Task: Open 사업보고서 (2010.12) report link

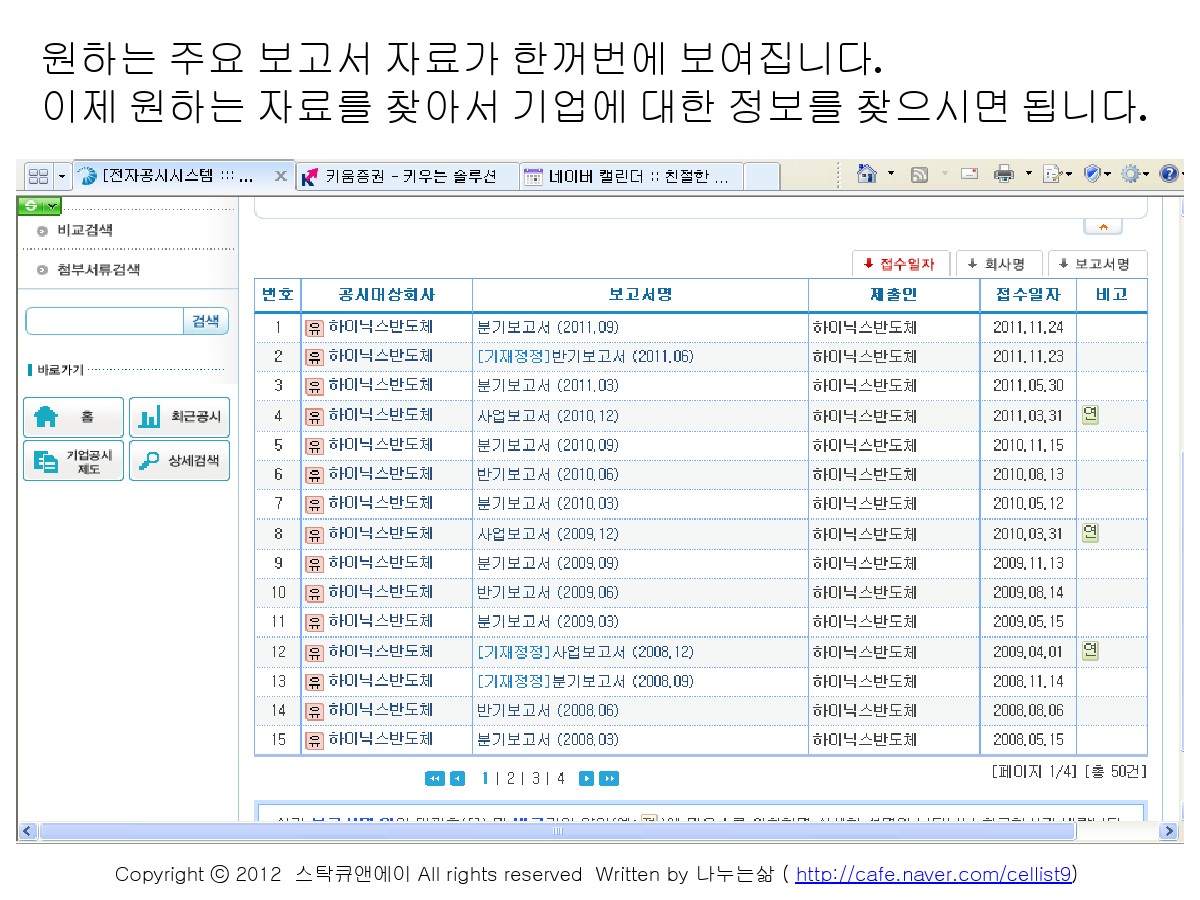Action: tap(547, 415)
